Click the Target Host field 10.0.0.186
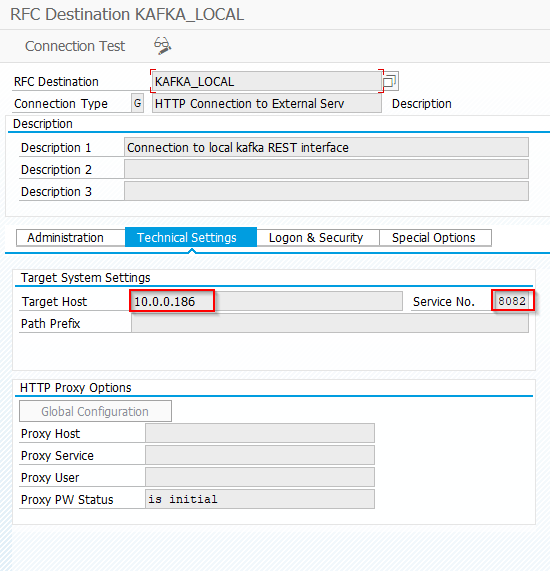 (x=266, y=301)
